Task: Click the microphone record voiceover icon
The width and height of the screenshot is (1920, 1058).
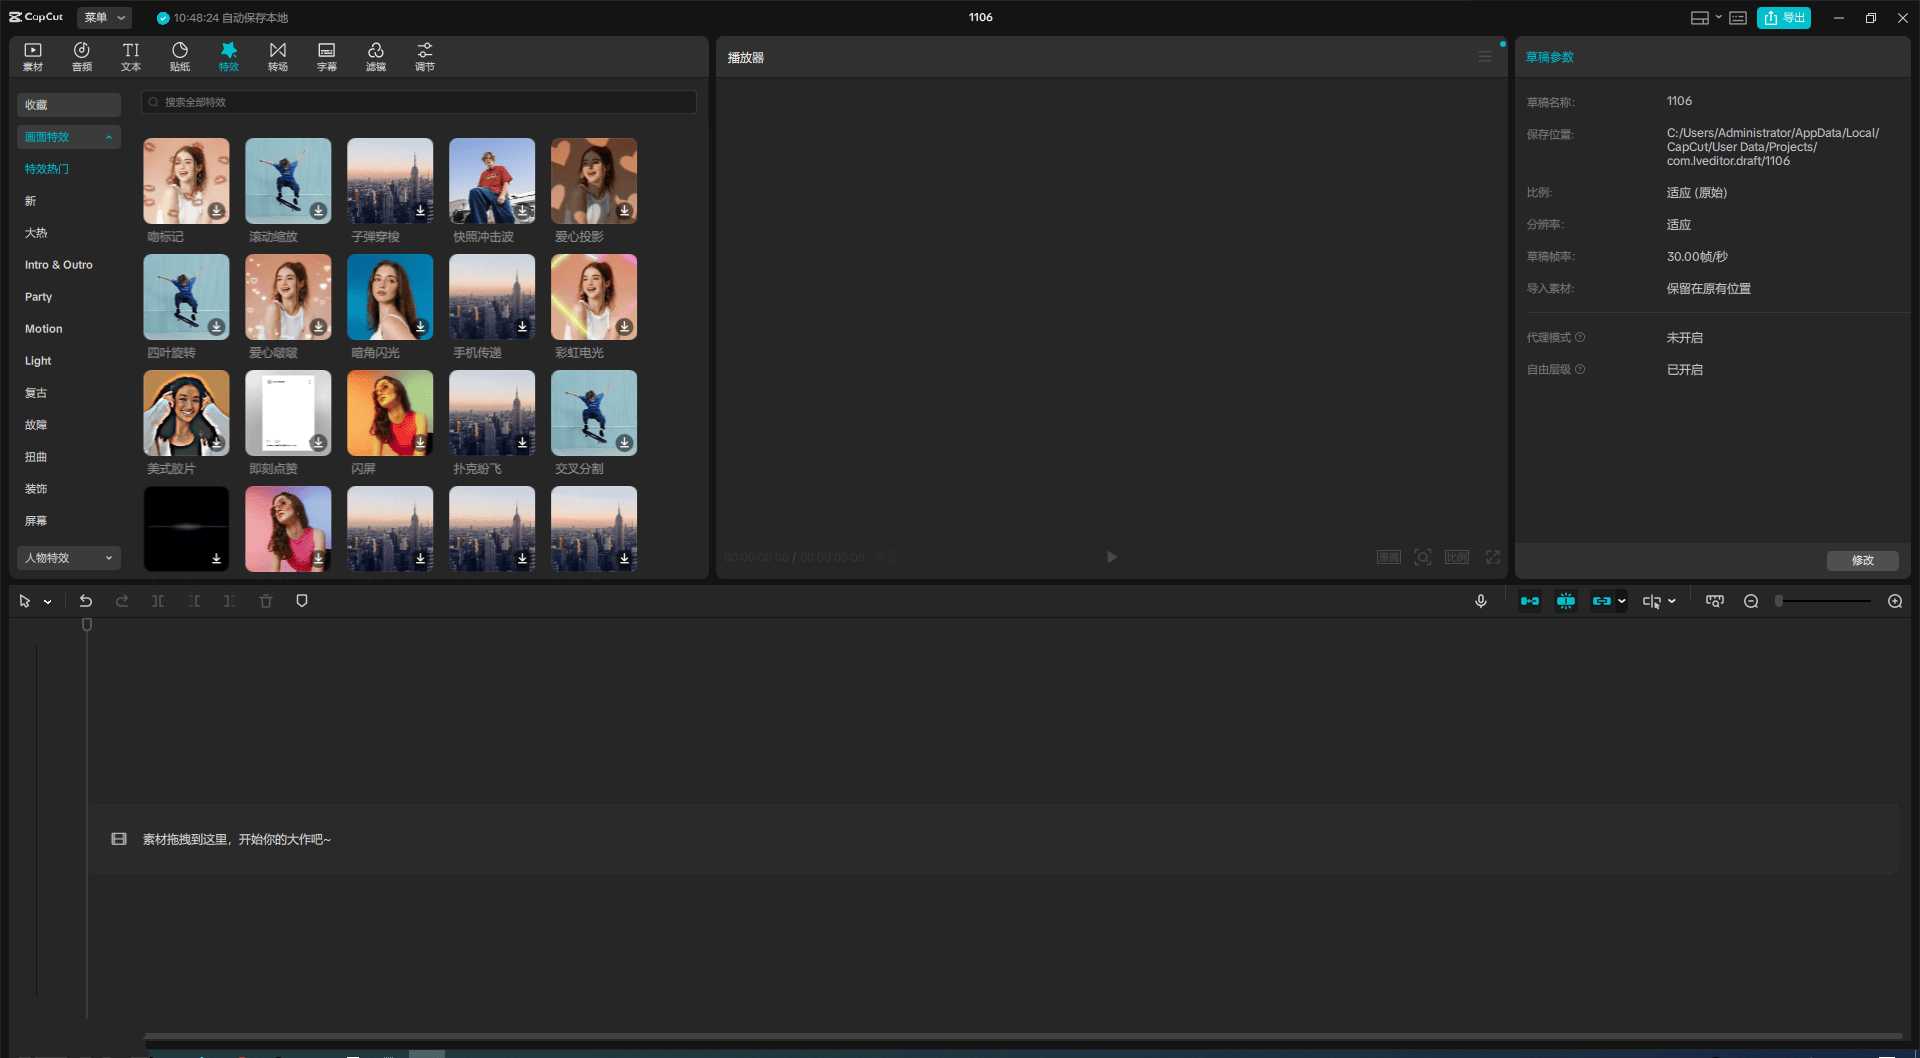Action: coord(1481,601)
